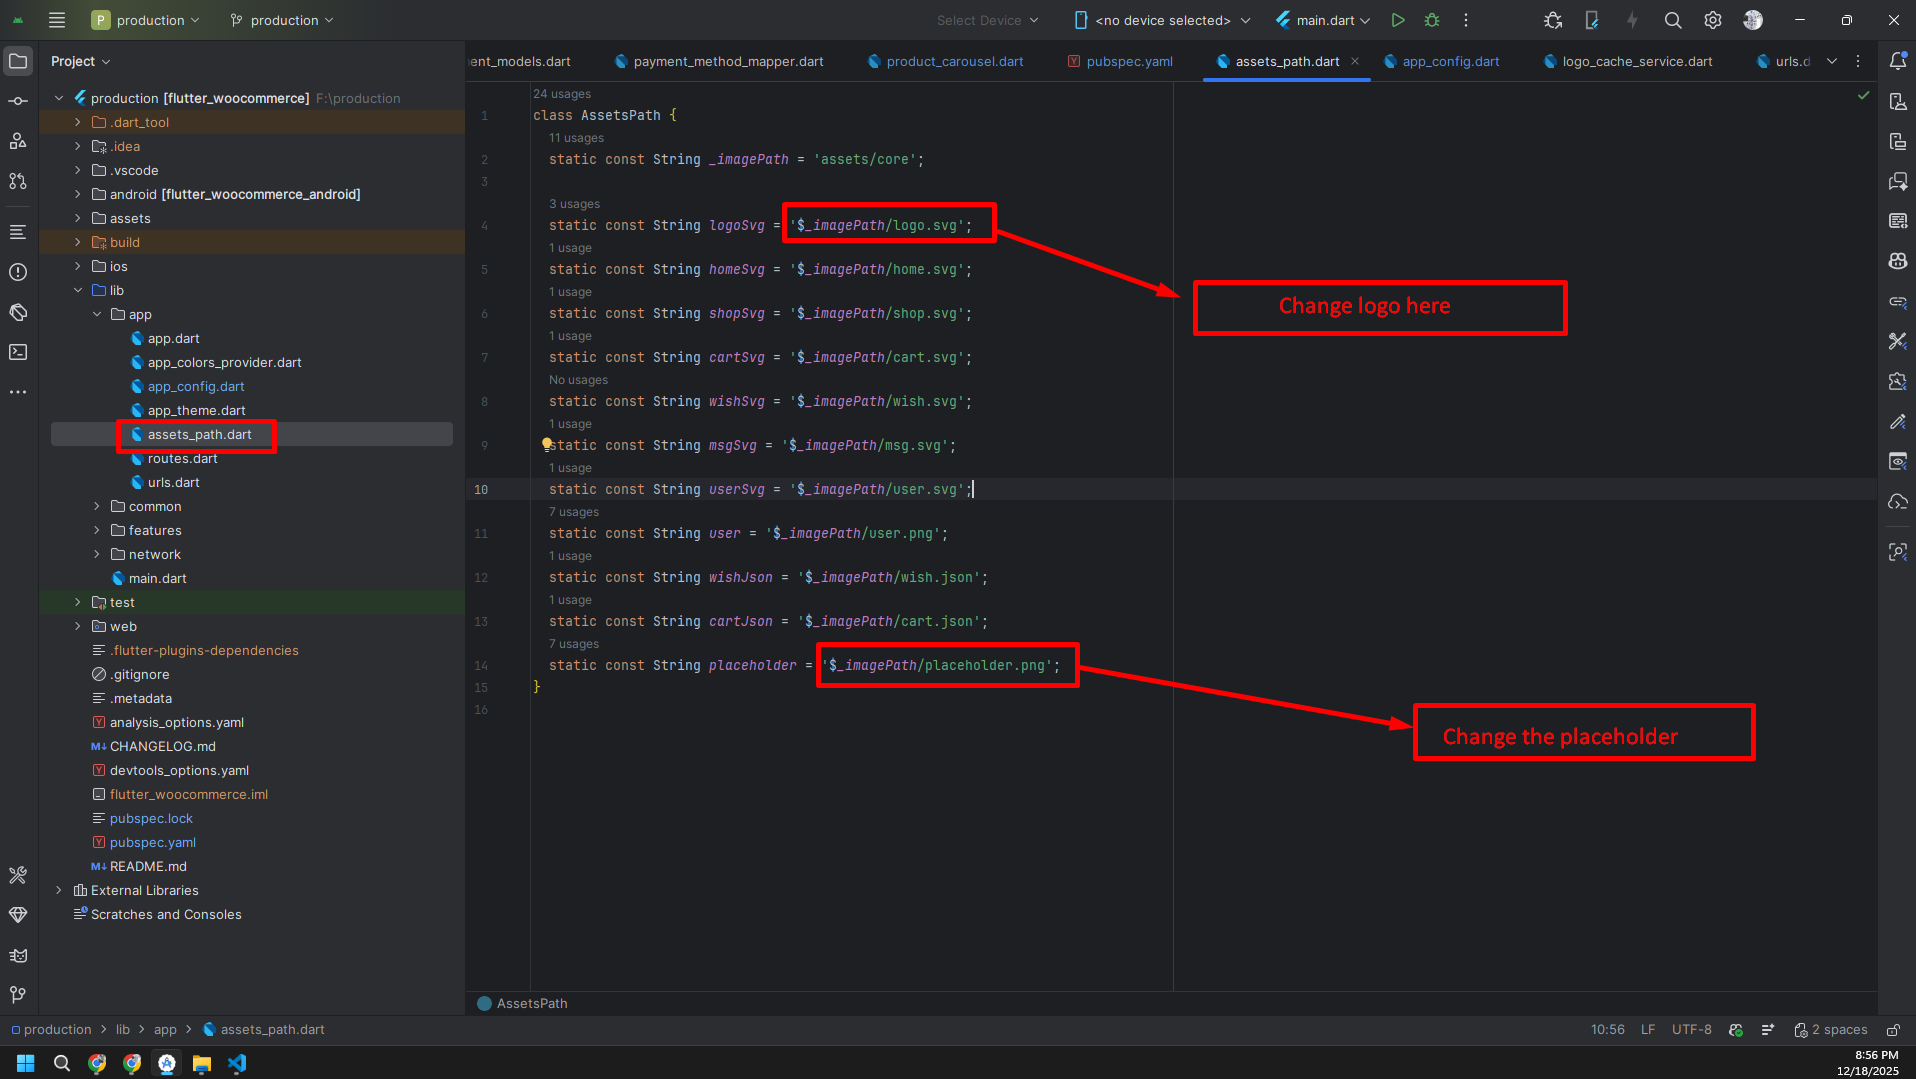Open routes.dart in the project tree

pos(182,458)
